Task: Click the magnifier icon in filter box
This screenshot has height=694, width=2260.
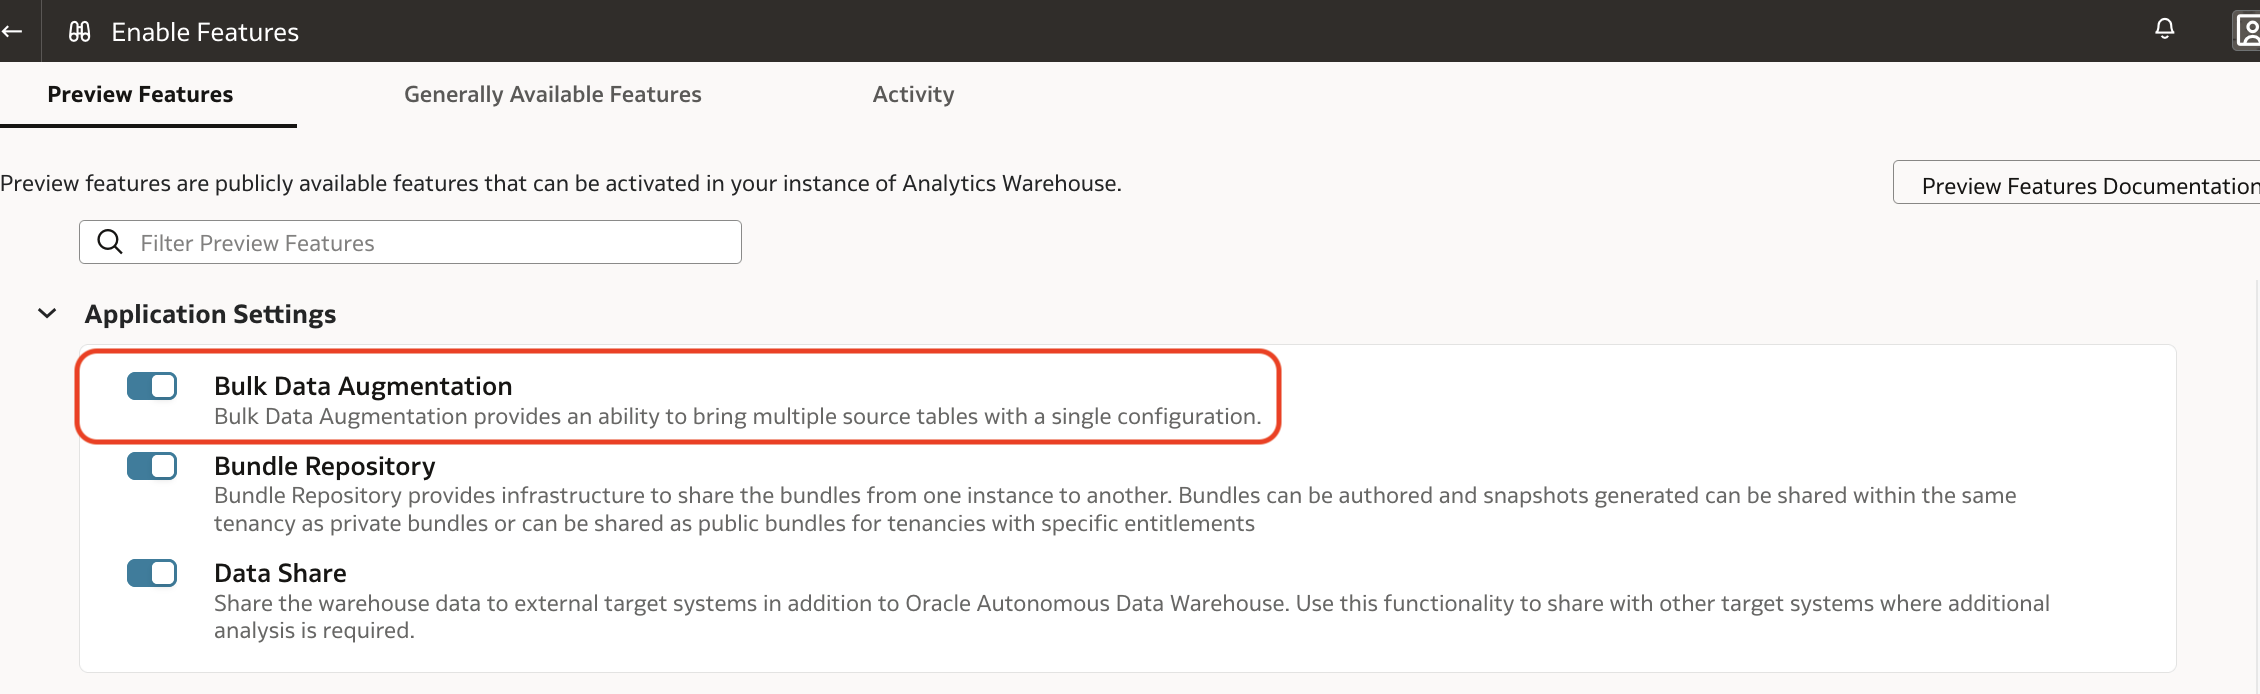Action: point(110,242)
